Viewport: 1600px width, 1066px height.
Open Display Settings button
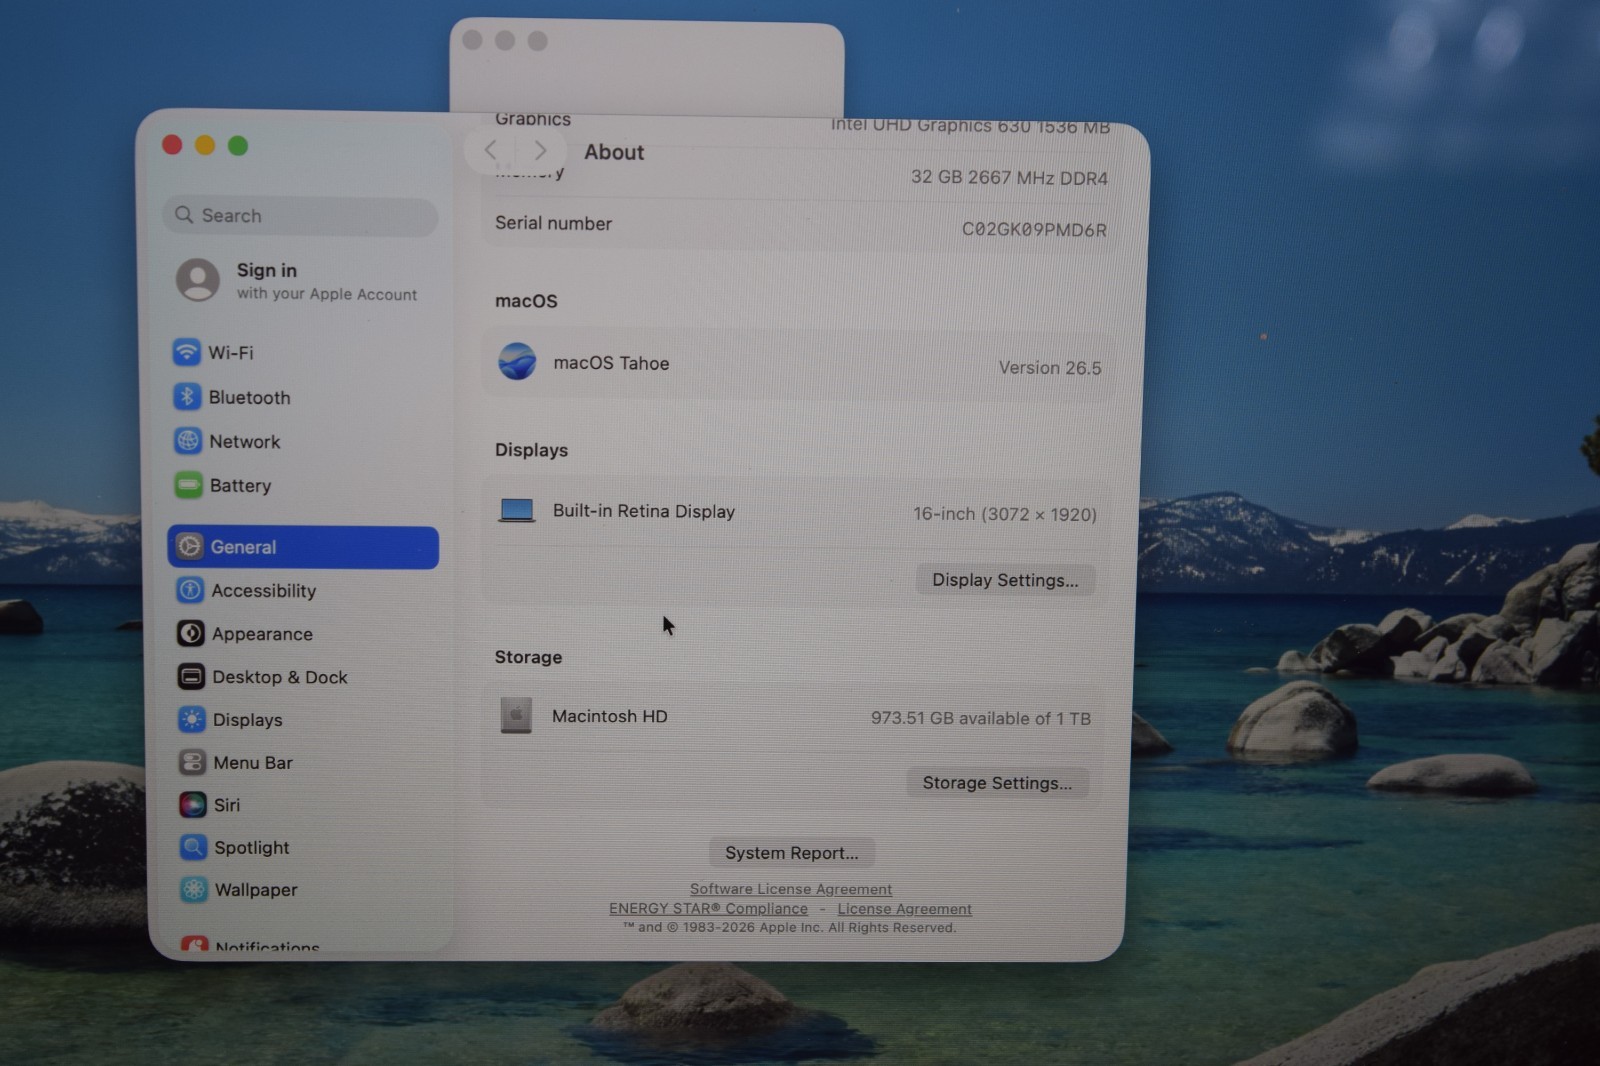(x=1005, y=580)
